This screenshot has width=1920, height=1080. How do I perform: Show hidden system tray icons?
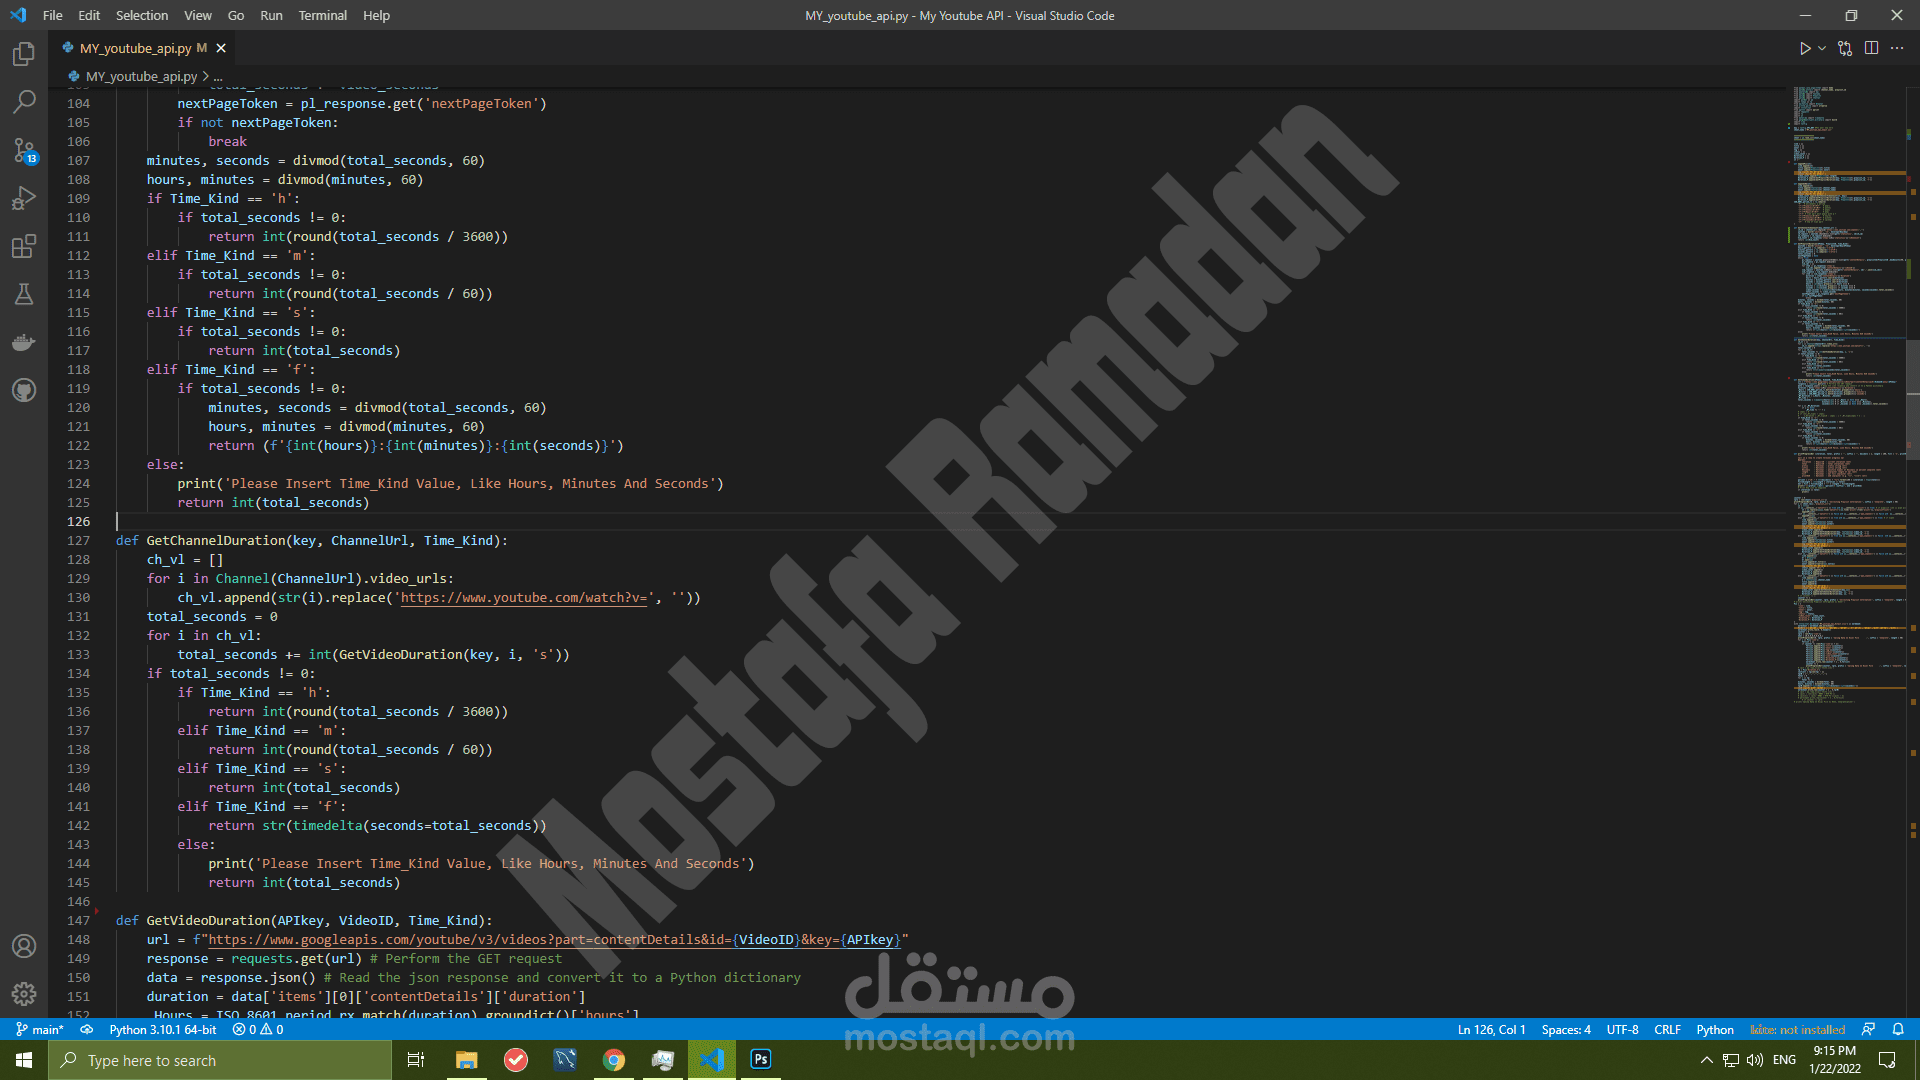[x=1706, y=1060]
